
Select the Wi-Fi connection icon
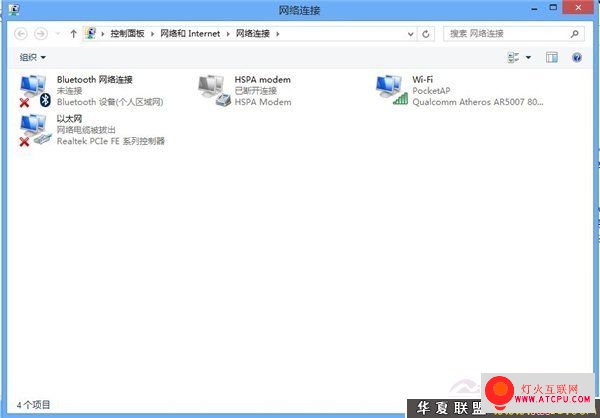(x=392, y=90)
